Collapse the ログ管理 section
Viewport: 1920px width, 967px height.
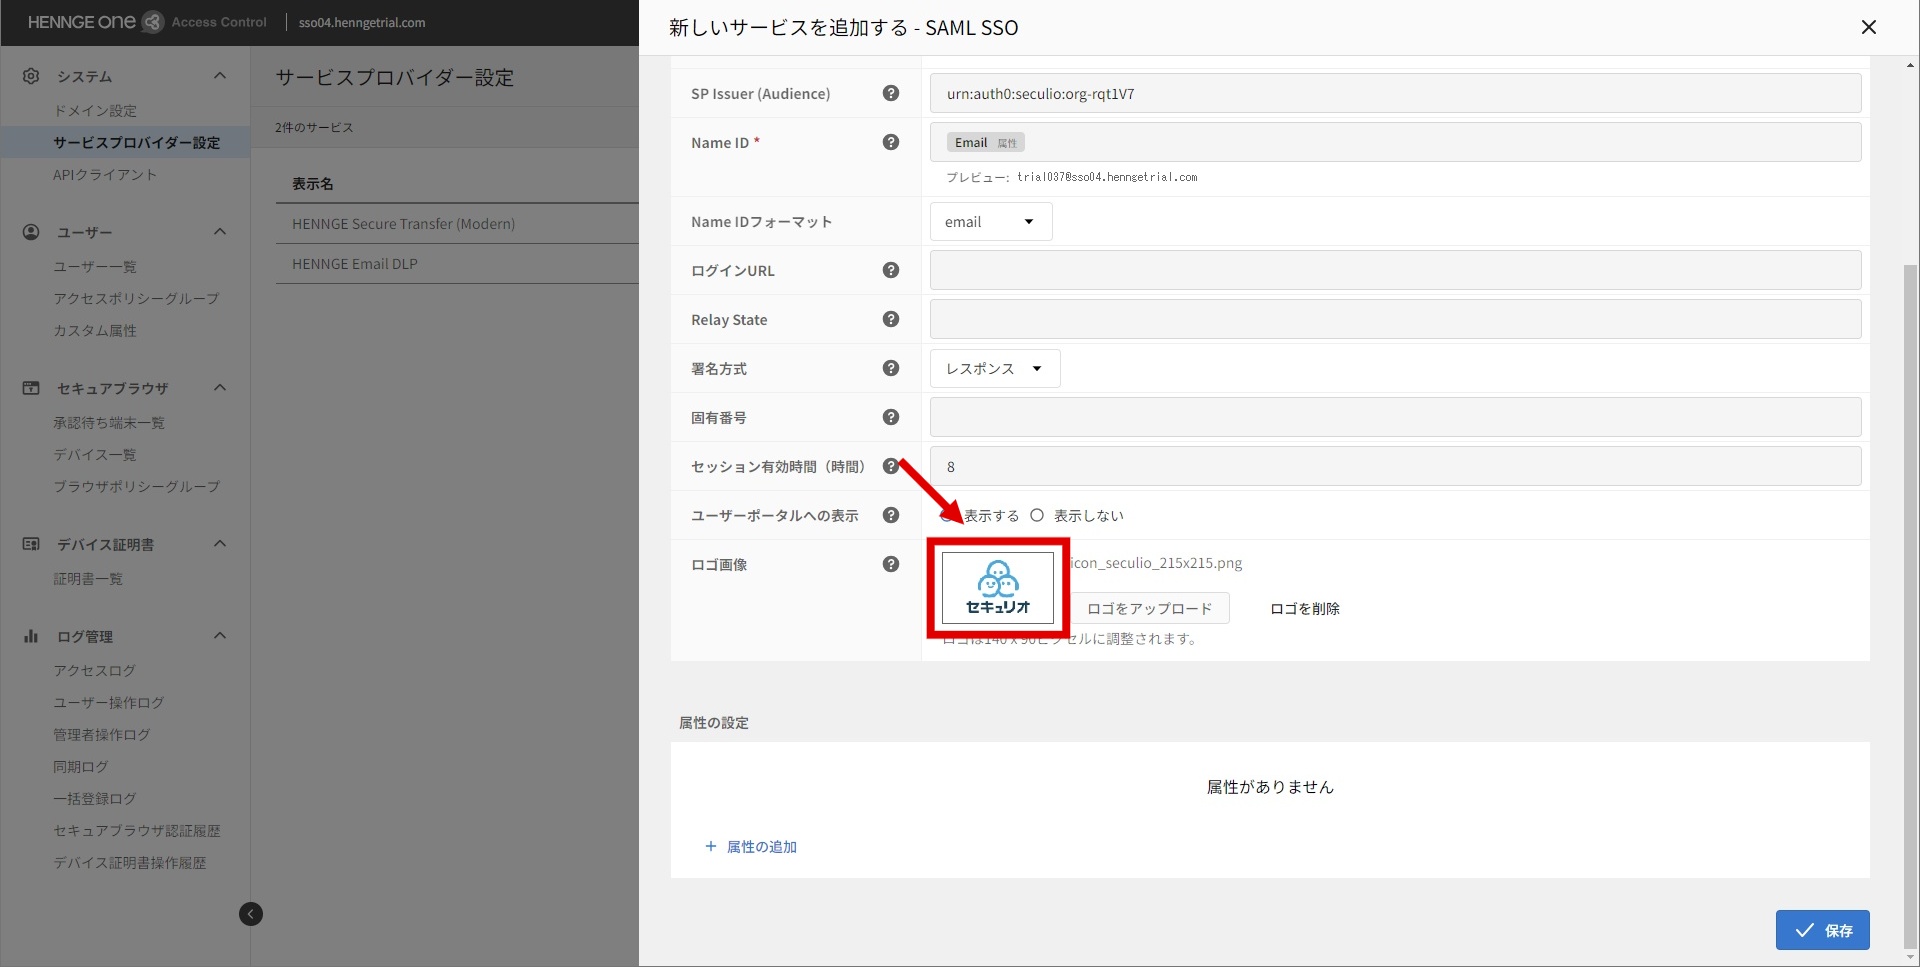220,636
